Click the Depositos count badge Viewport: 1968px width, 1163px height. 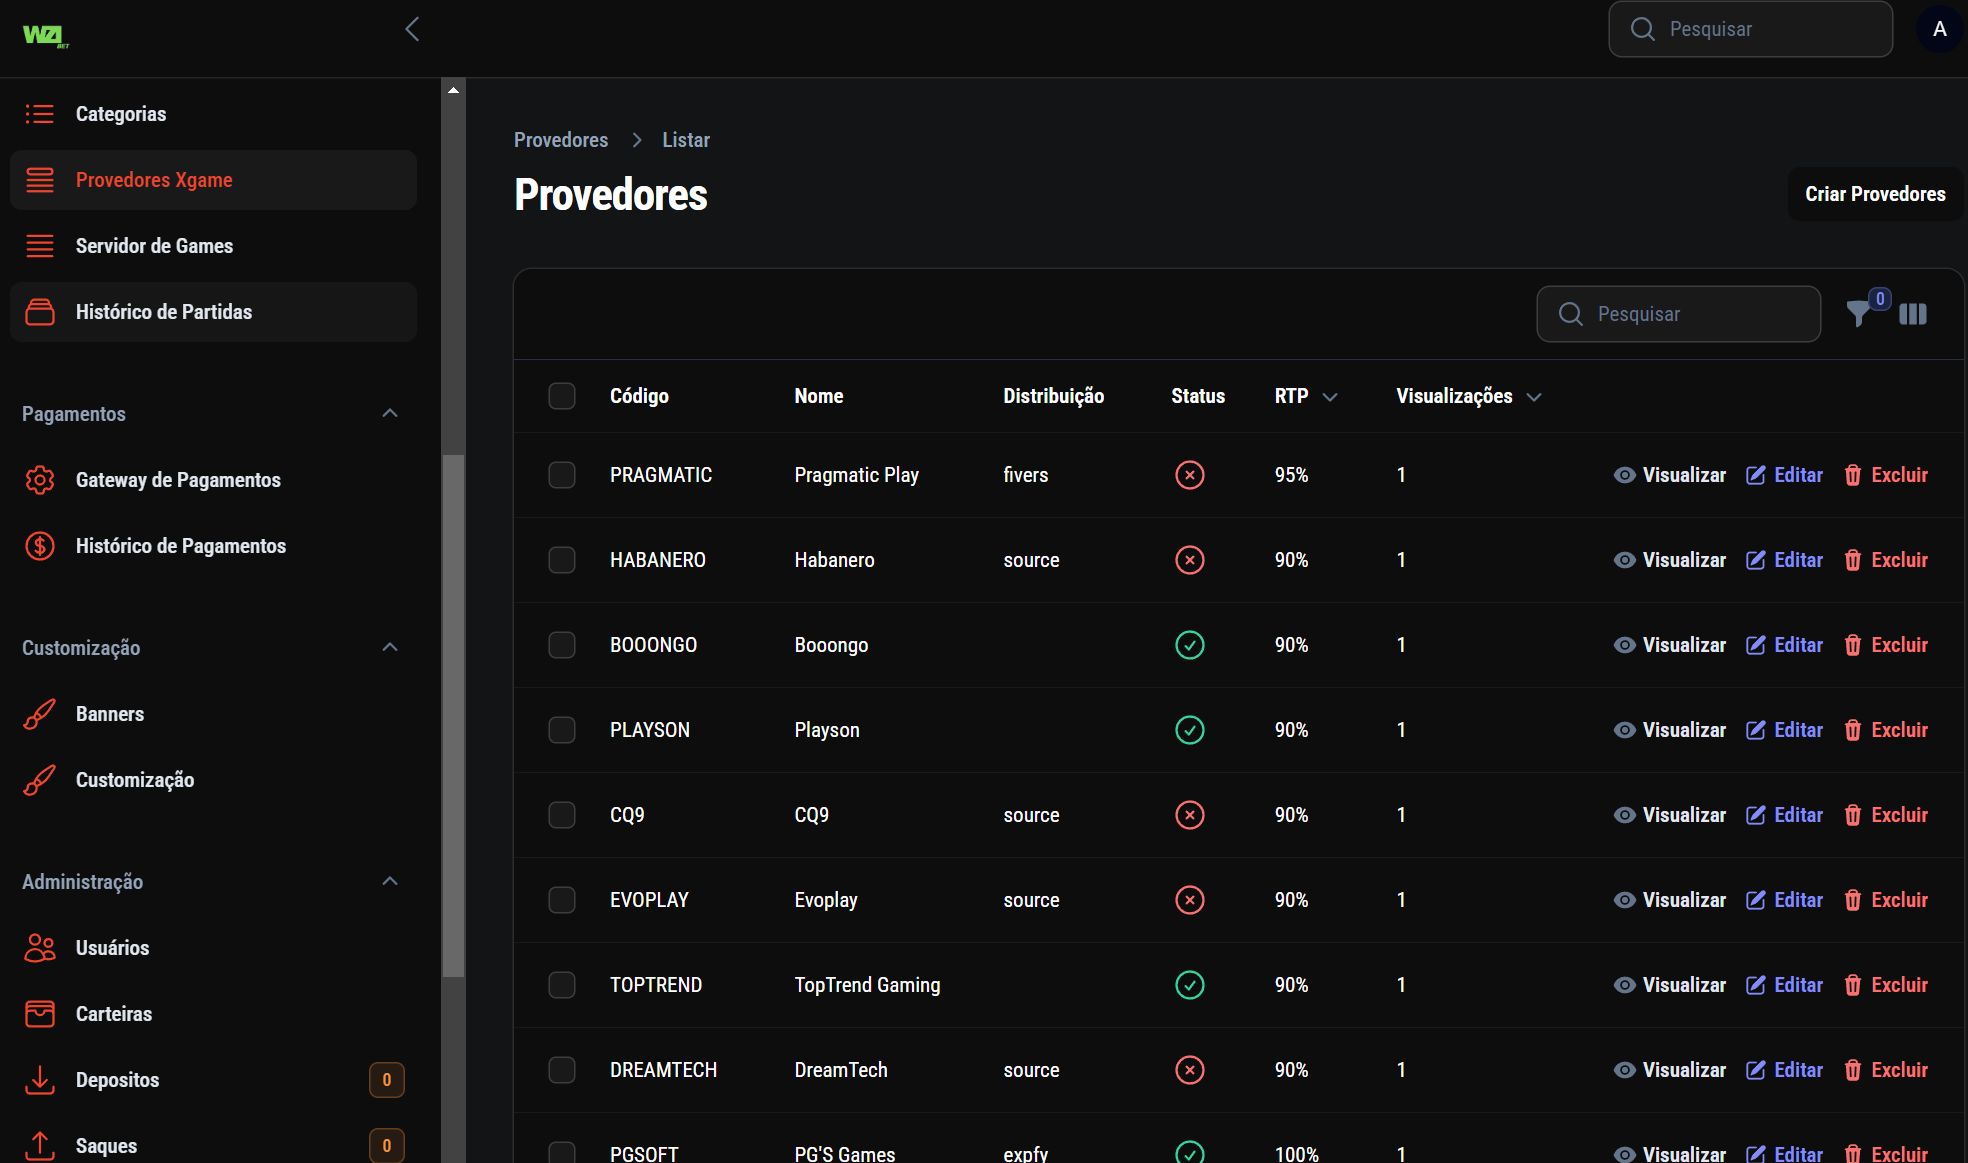click(387, 1080)
